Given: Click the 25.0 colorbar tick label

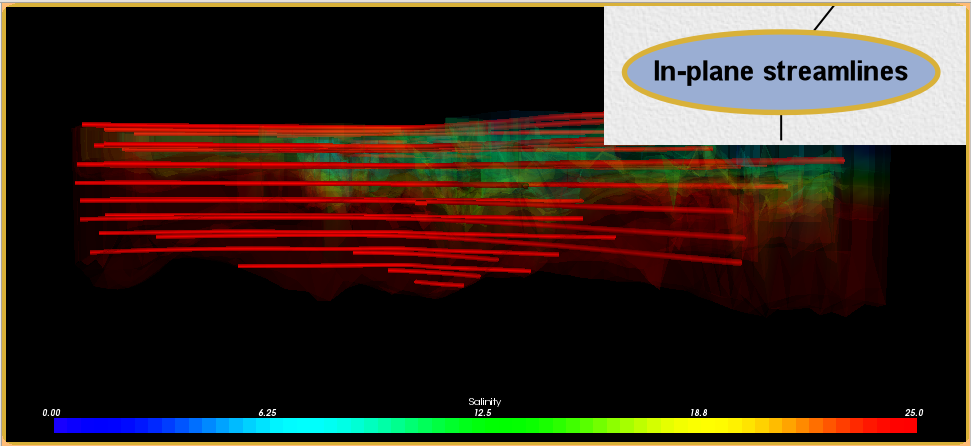Looking at the screenshot, I should 913,412.
